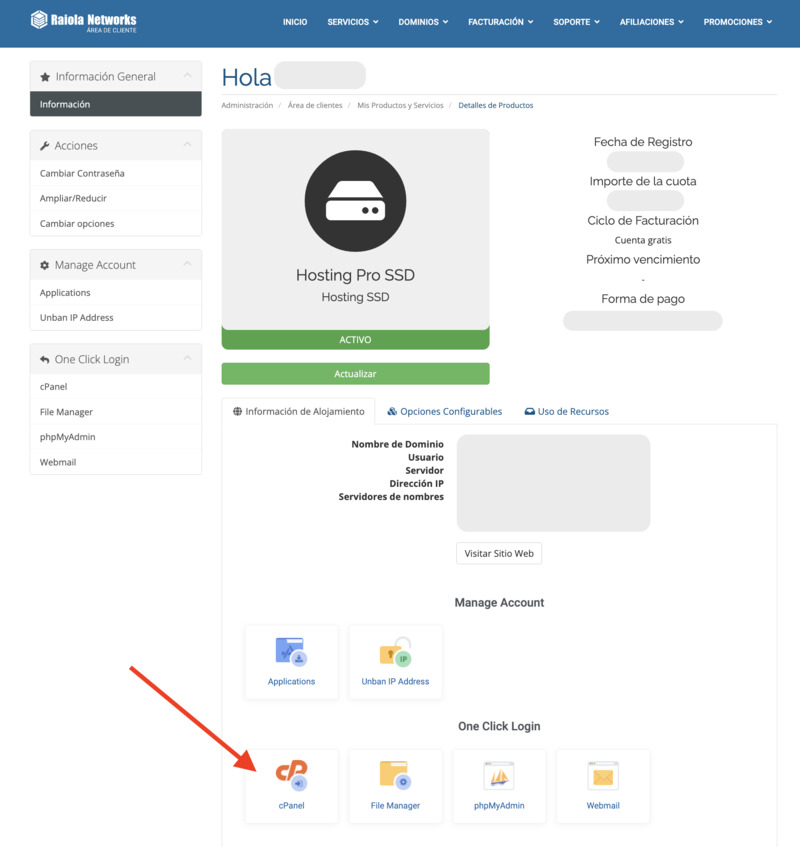Image resolution: width=800 pixels, height=847 pixels.
Task: Open the Promociones dropdown menu
Action: tap(737, 22)
